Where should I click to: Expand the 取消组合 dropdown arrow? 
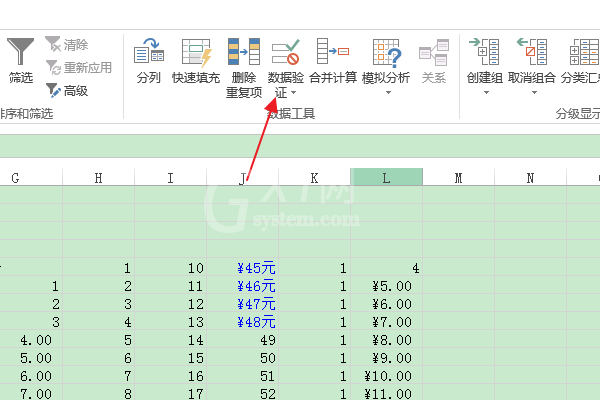tap(535, 93)
